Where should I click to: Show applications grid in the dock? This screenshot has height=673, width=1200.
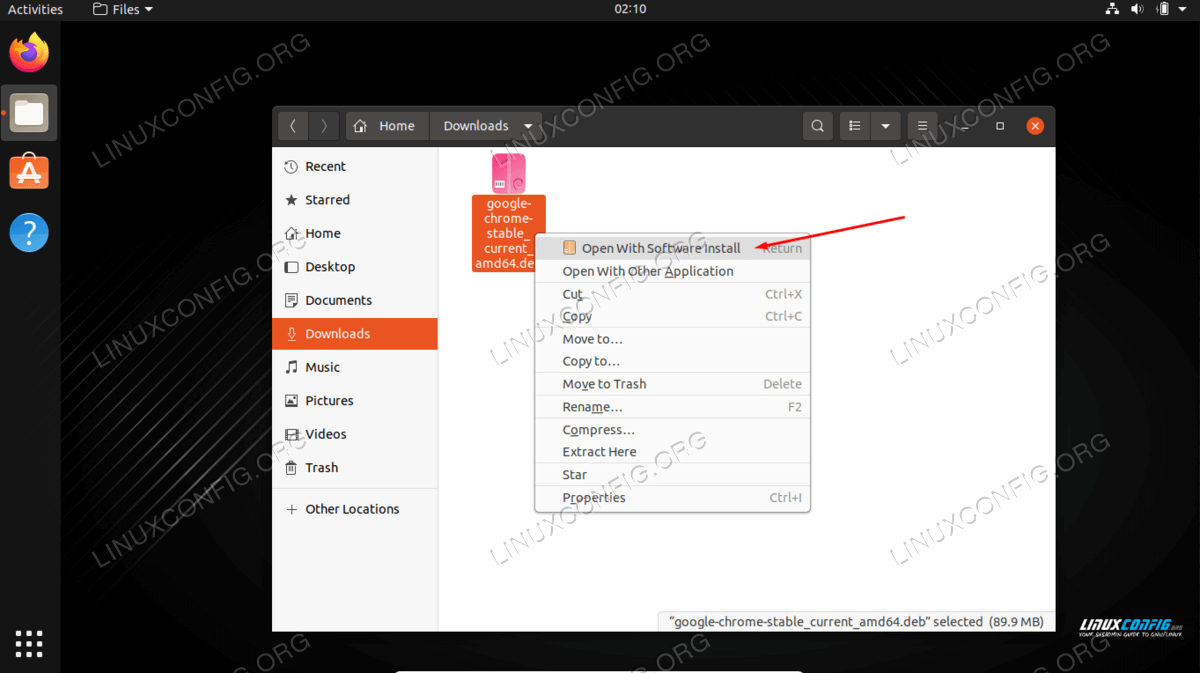[x=29, y=643]
